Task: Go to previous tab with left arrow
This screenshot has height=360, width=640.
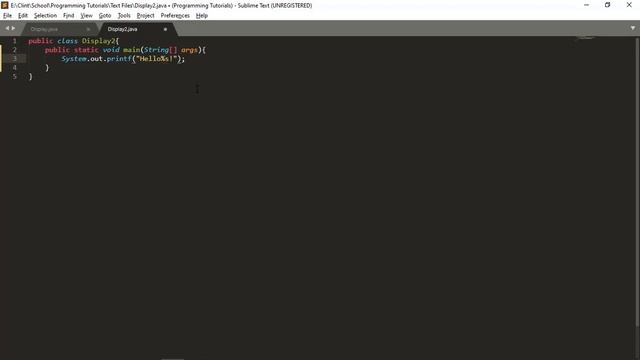Action: pyautogui.click(x=7, y=28)
